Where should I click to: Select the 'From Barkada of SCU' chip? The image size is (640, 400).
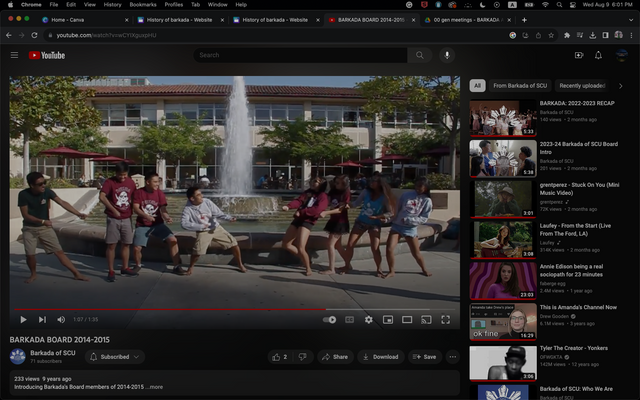pos(520,86)
